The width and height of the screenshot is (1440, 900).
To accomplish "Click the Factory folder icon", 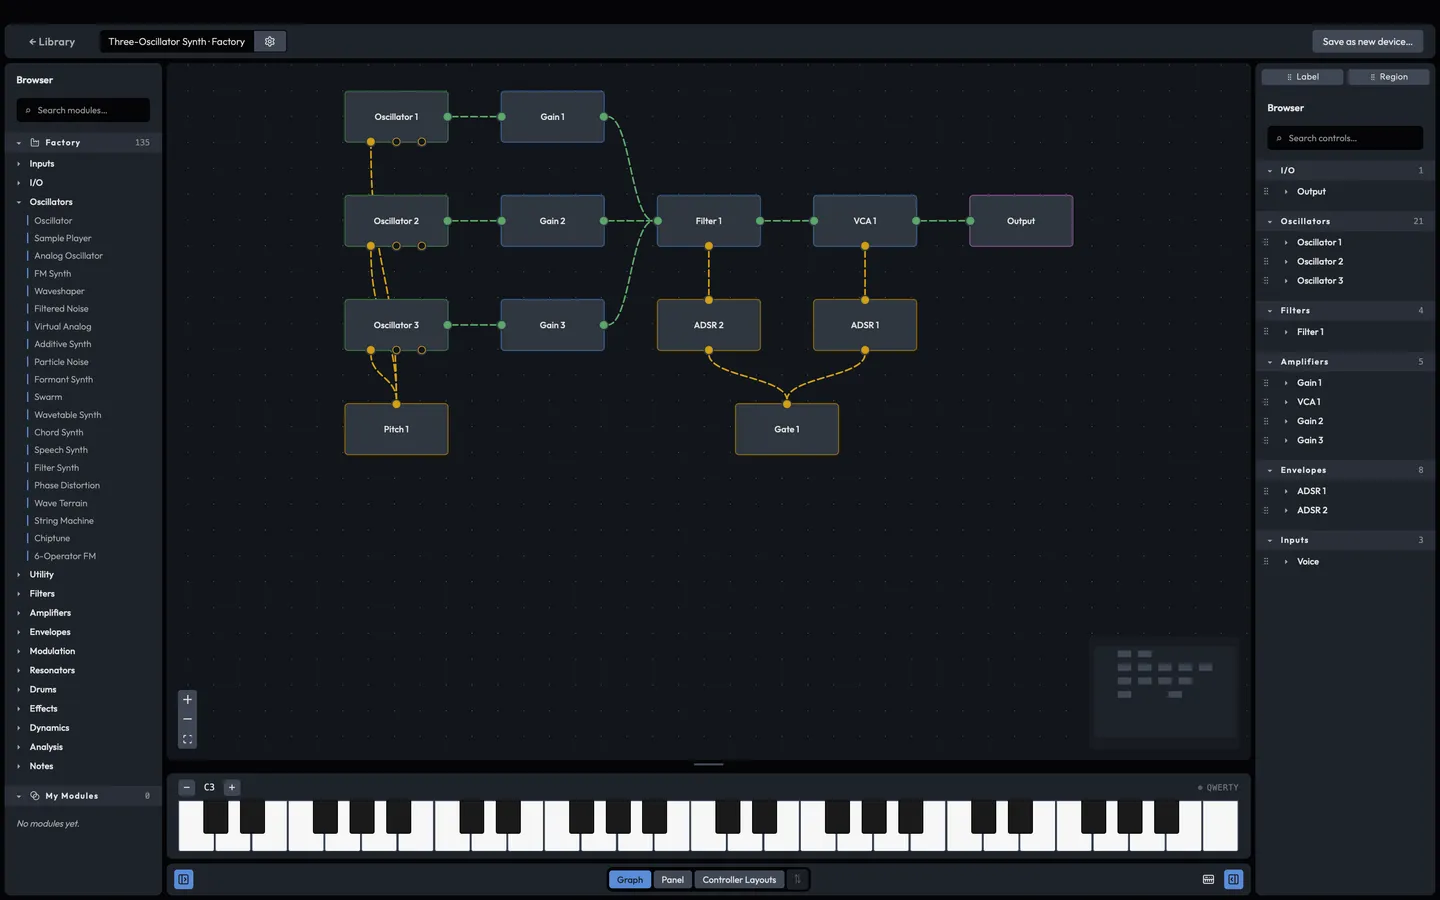I will [35, 143].
